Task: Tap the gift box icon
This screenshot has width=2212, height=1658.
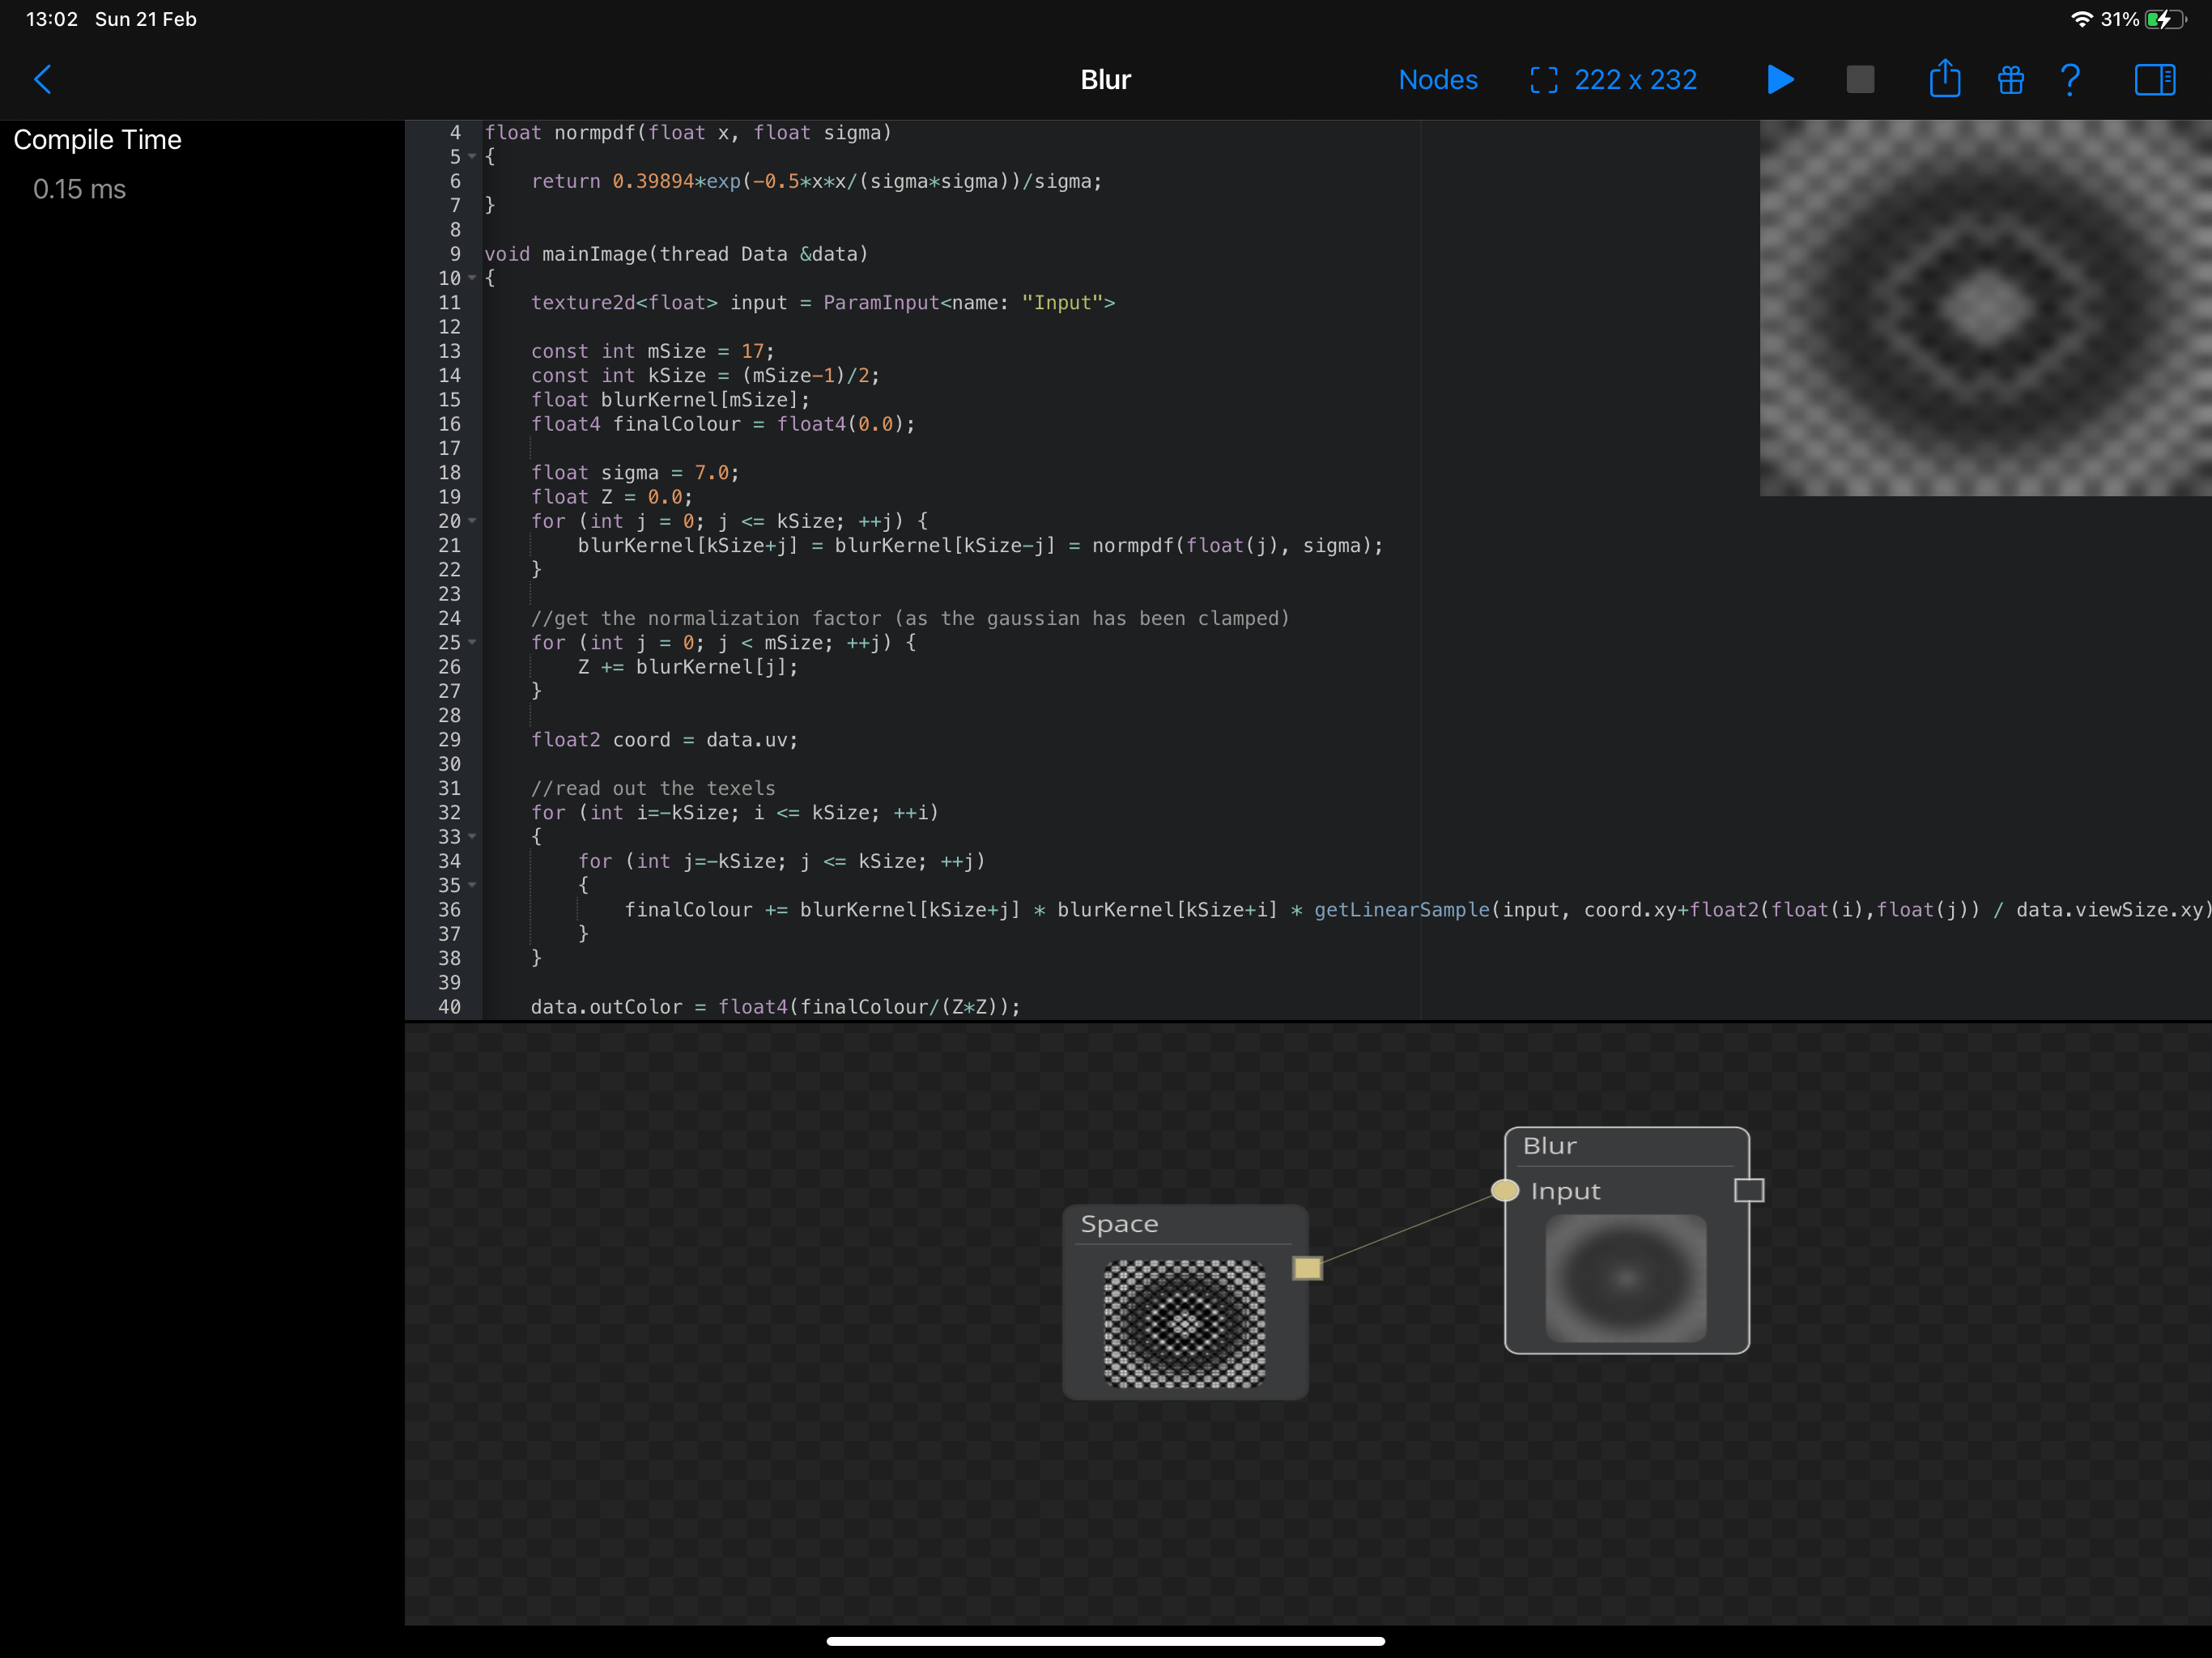Action: pyautogui.click(x=2010, y=80)
